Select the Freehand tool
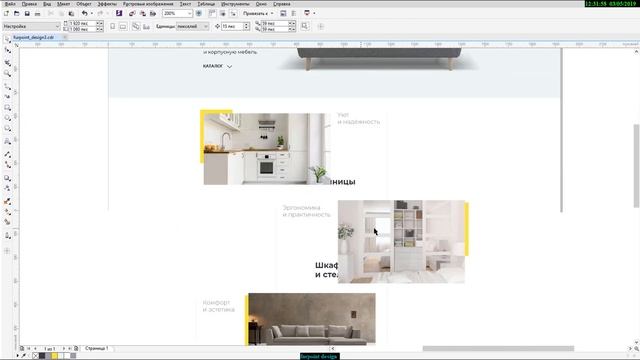 pyautogui.click(x=7, y=87)
